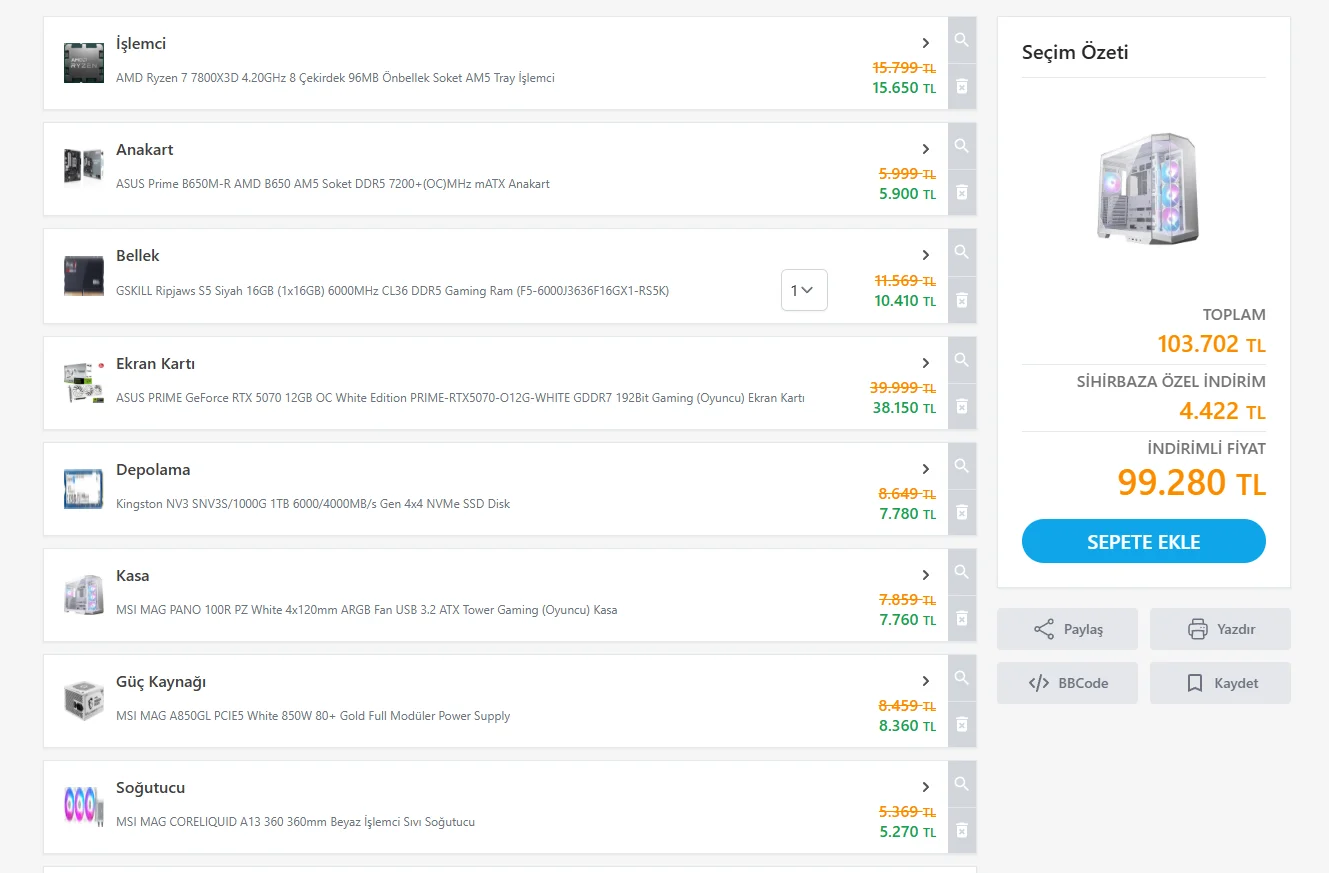Image resolution: width=1329 pixels, height=873 pixels.
Task: Remove the MSI MAG PANO case
Action: [x=961, y=618]
